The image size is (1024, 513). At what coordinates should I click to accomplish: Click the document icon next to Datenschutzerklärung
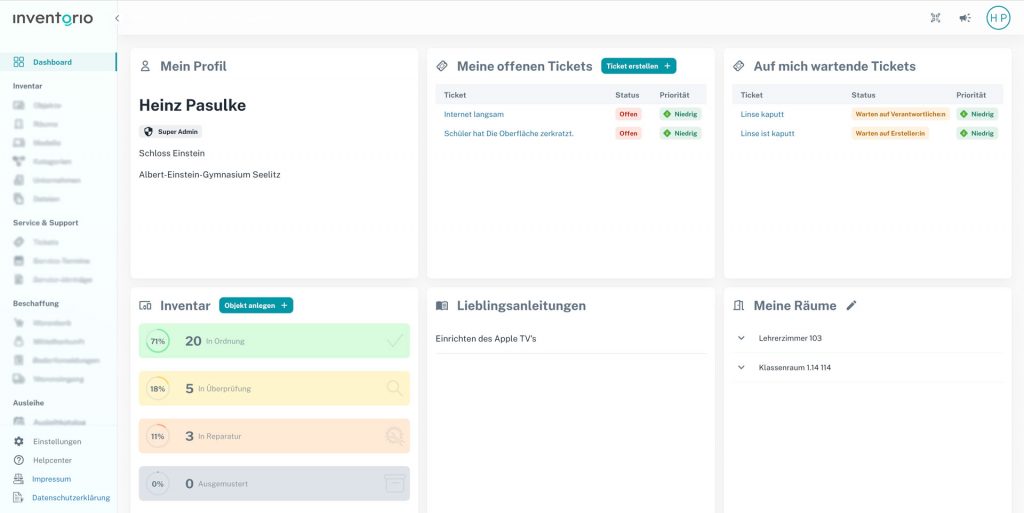[19, 497]
